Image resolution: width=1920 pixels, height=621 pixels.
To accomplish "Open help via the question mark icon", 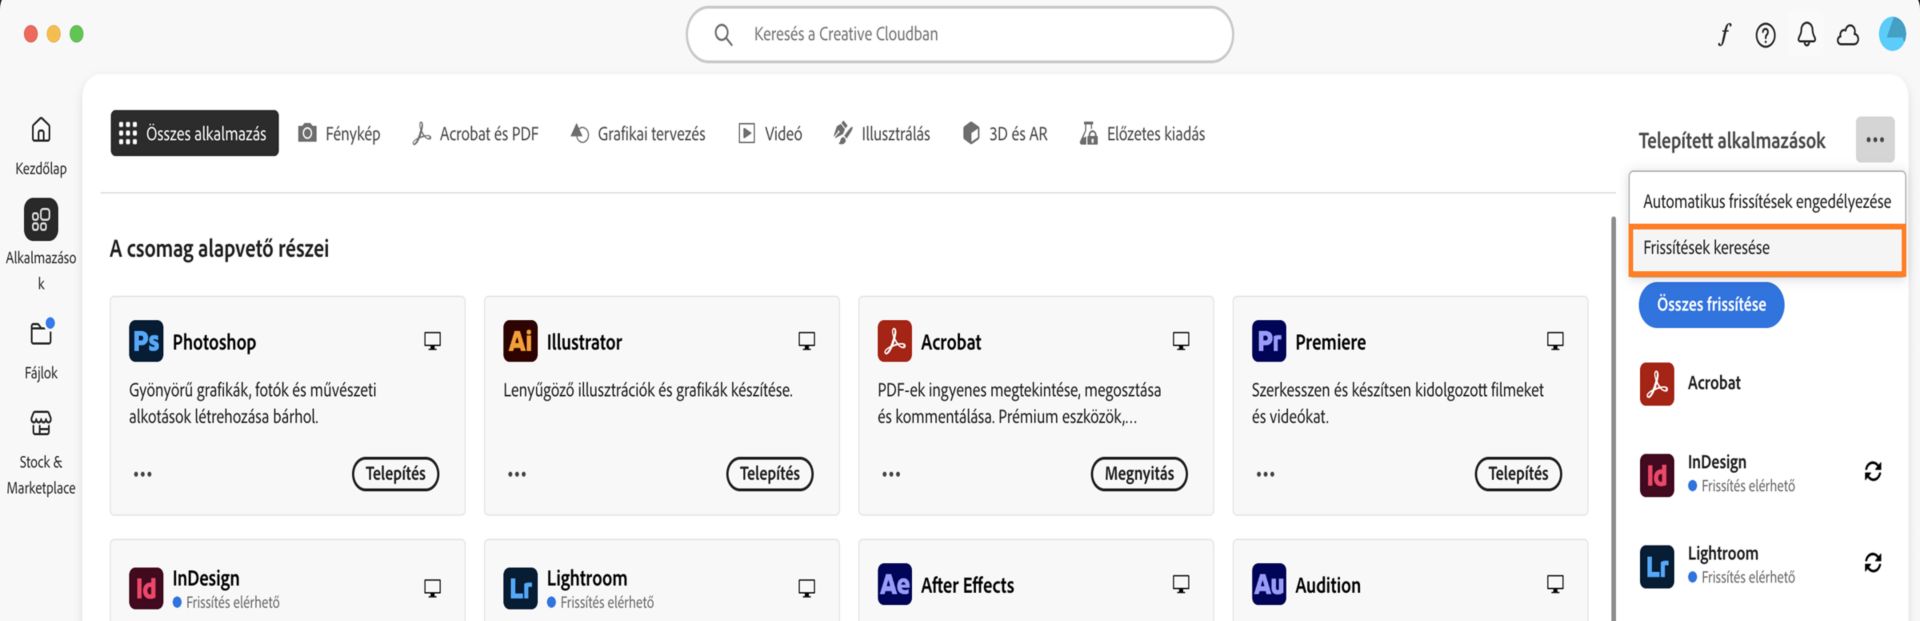I will (x=1765, y=33).
